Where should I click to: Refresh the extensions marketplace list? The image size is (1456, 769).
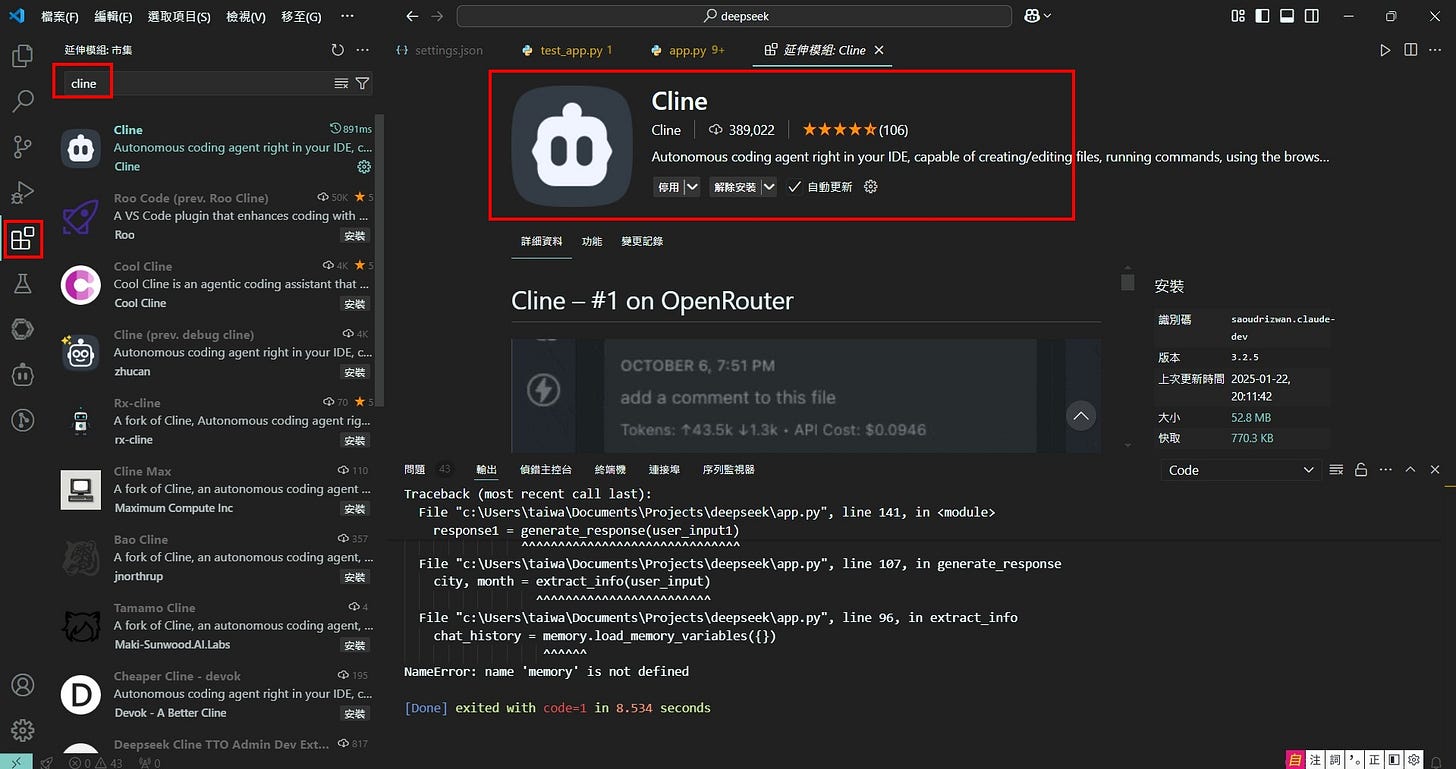337,50
